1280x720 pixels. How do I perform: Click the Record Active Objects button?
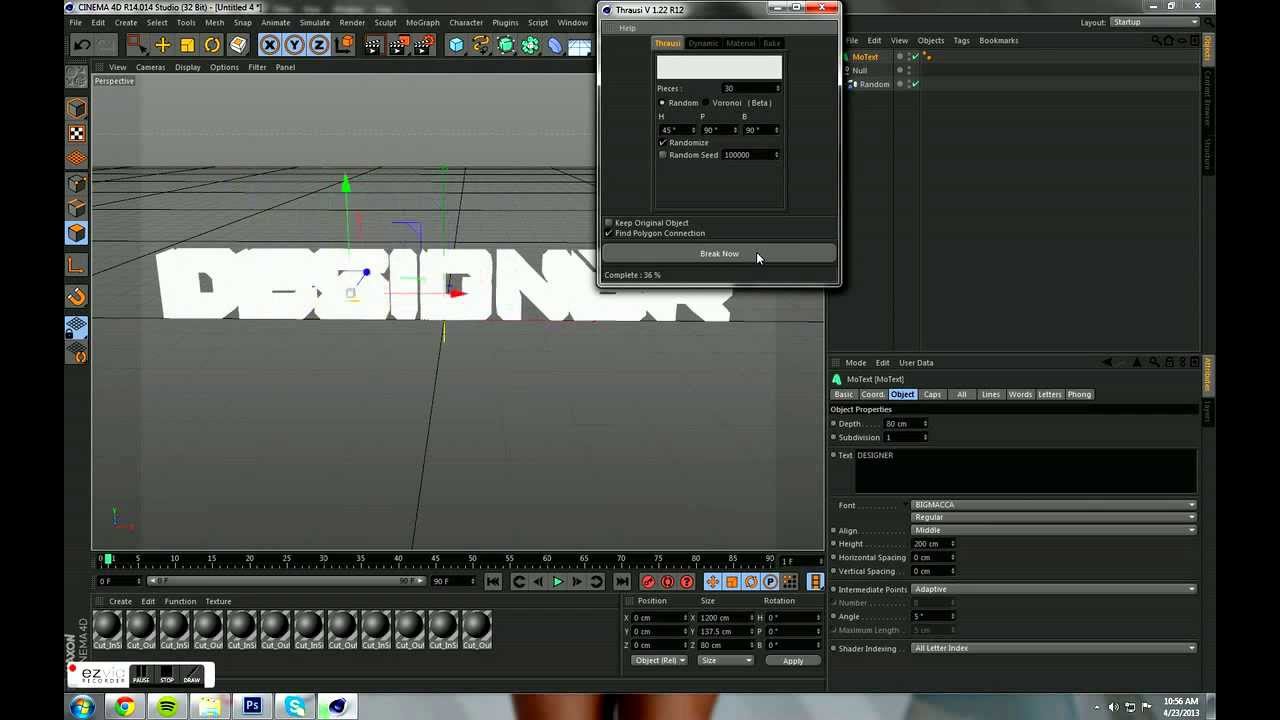point(648,581)
